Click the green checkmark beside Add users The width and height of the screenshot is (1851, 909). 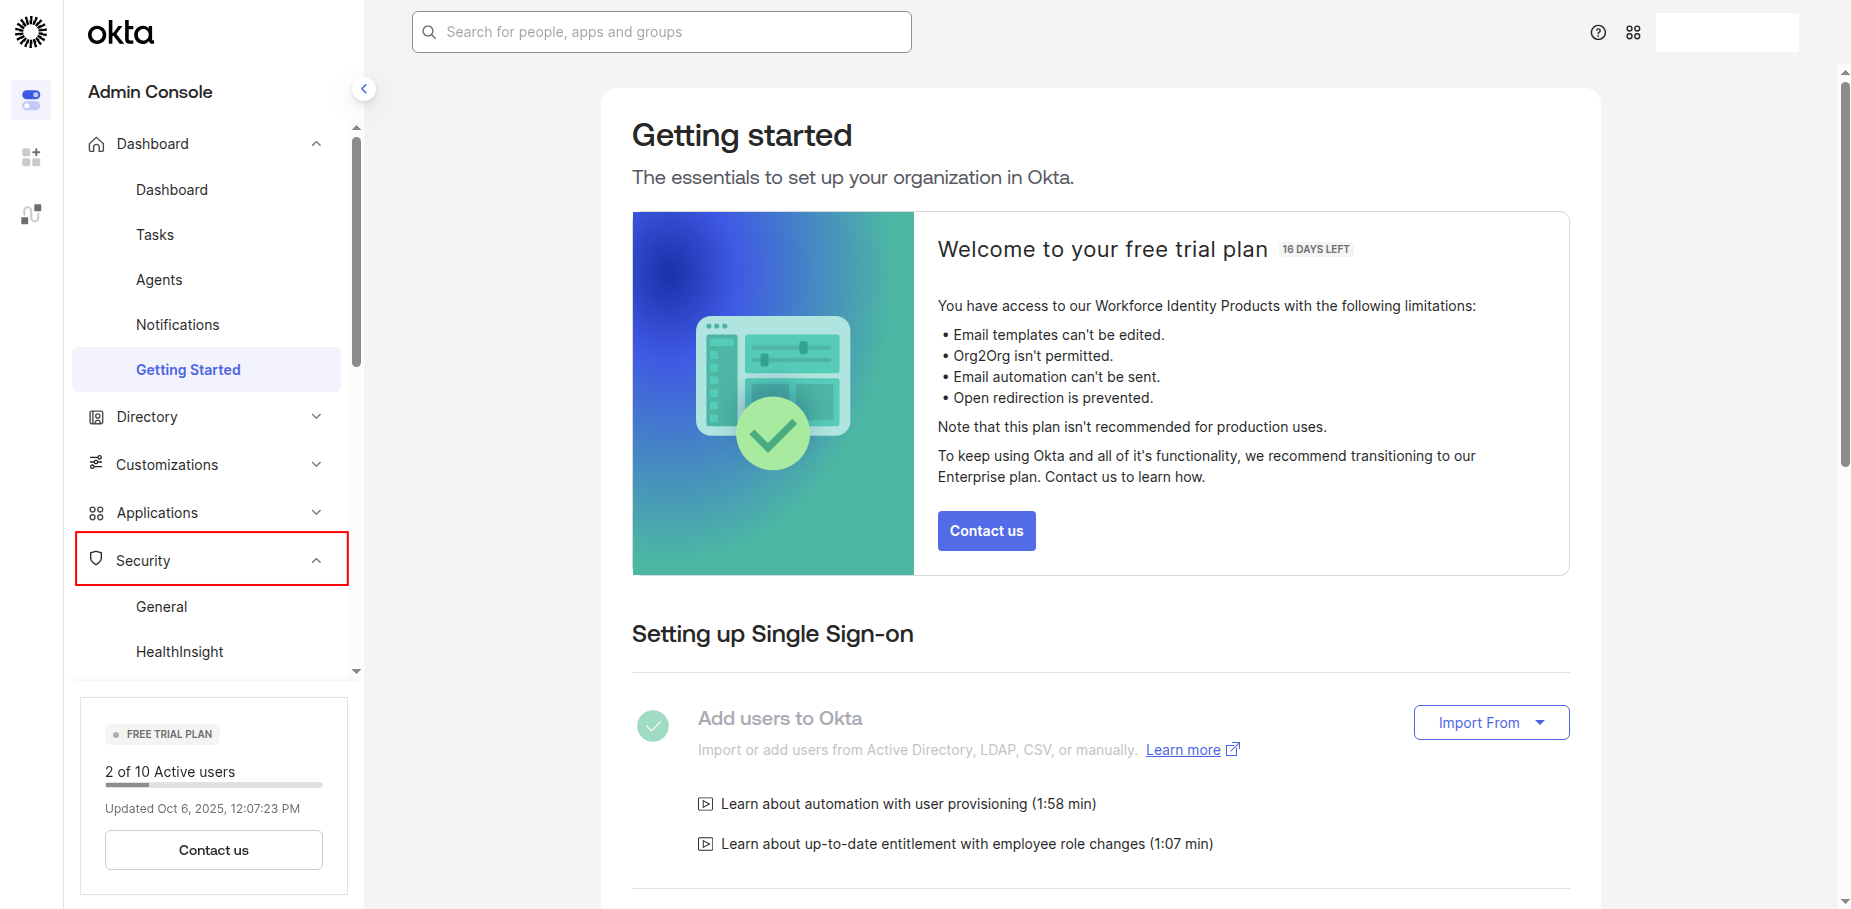click(653, 726)
